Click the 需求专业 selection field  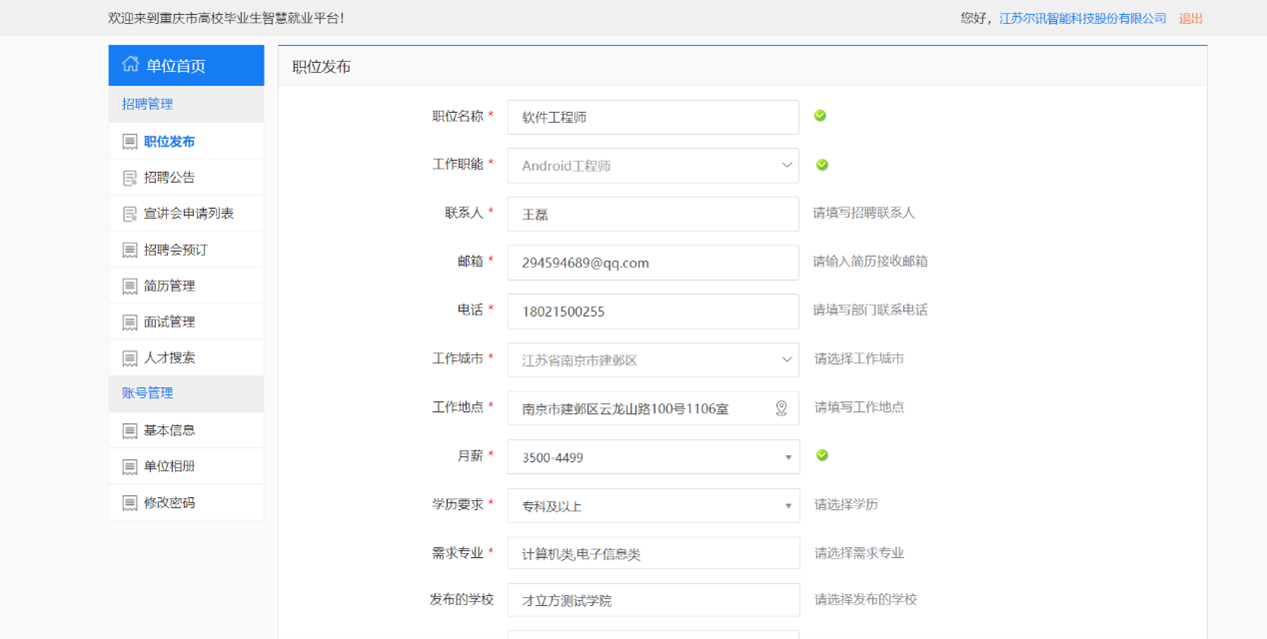click(x=652, y=553)
